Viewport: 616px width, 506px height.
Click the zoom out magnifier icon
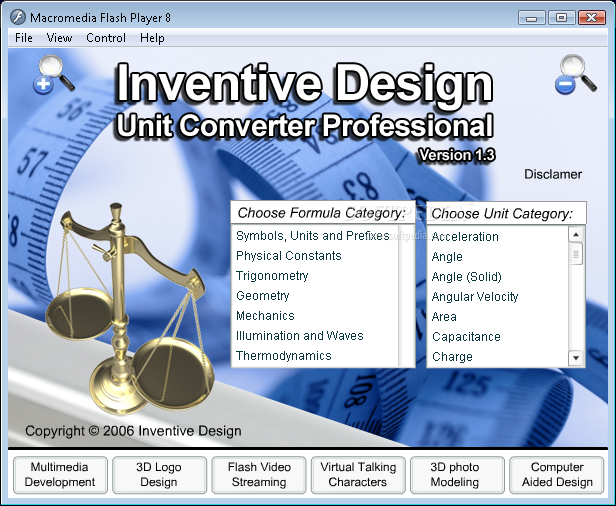[x=576, y=74]
